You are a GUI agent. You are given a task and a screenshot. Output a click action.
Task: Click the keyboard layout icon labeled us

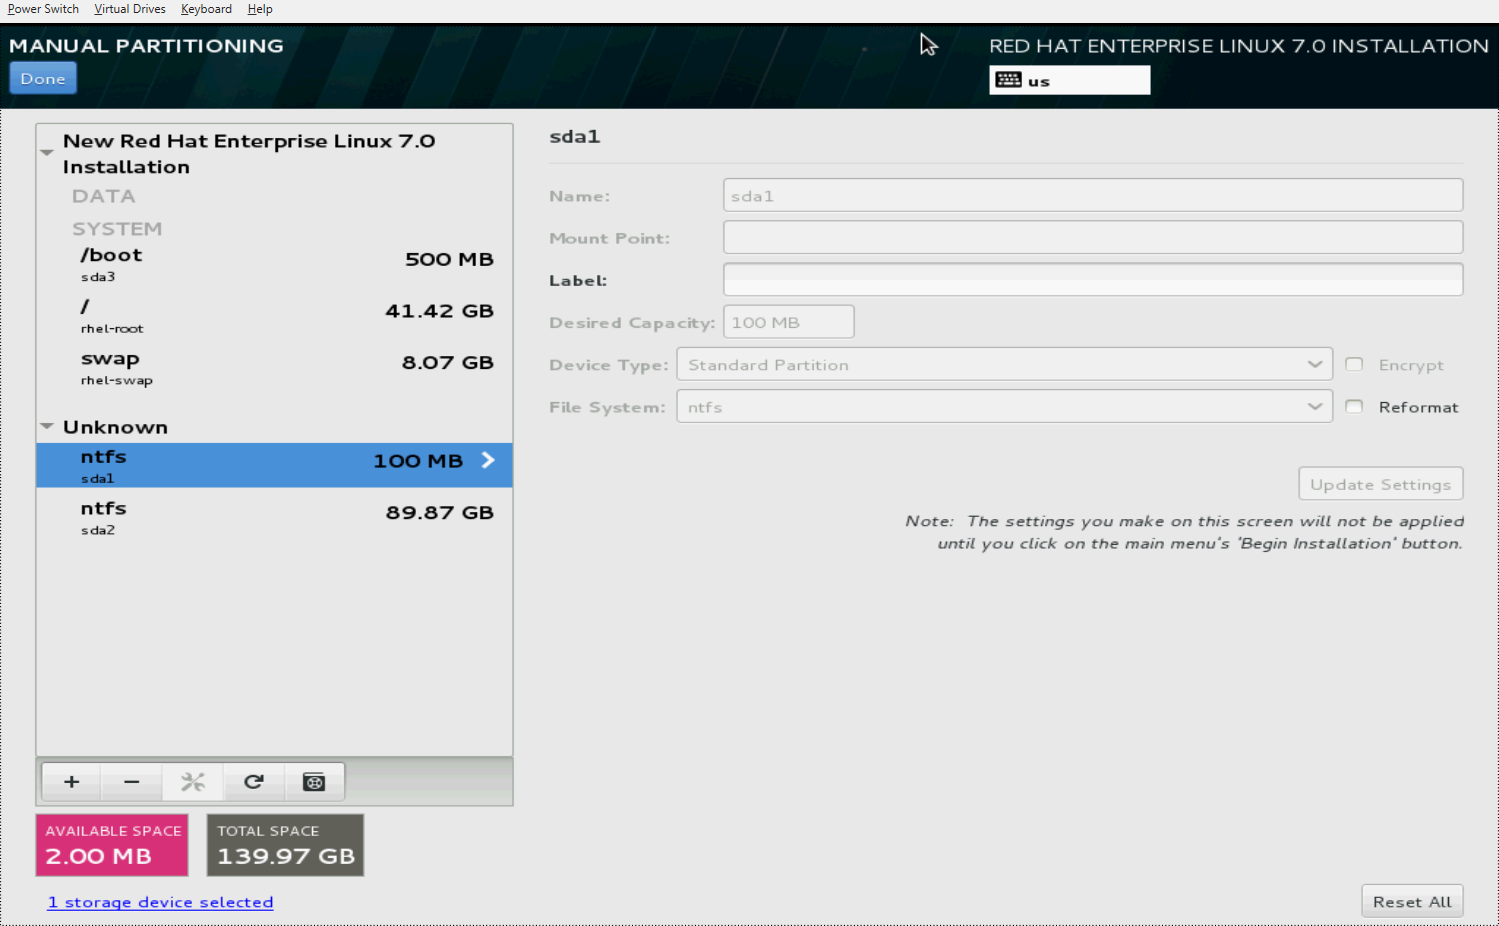pyautogui.click(x=1009, y=81)
